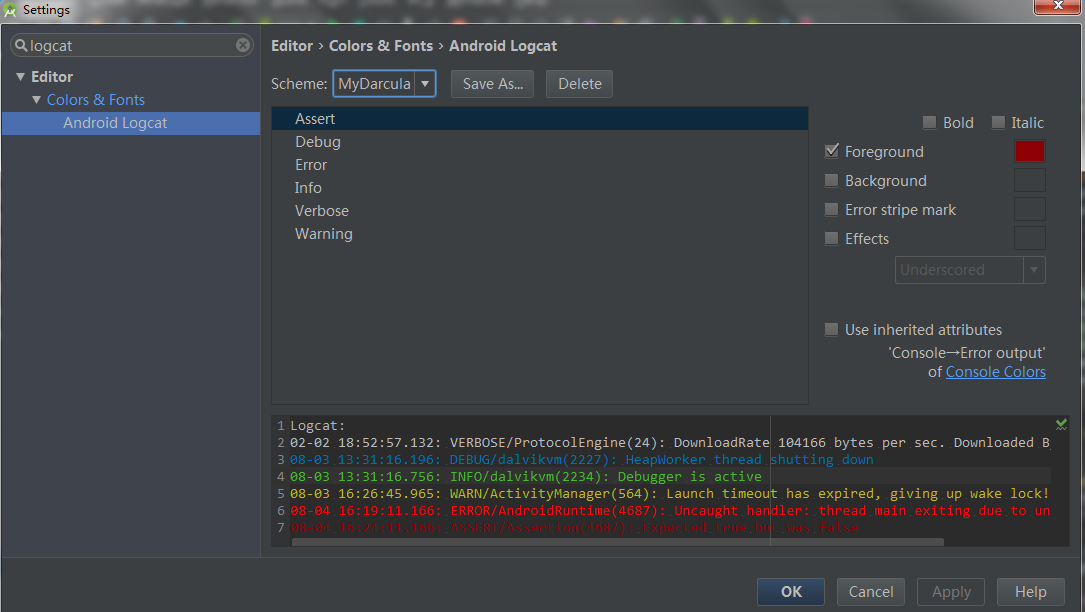1085x612 pixels.
Task: Click the Cancel button
Action: 870,592
